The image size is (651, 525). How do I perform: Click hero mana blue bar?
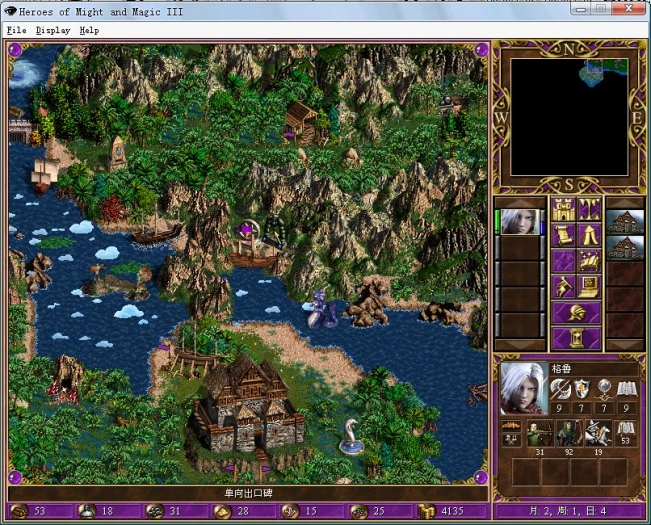[x=542, y=227]
